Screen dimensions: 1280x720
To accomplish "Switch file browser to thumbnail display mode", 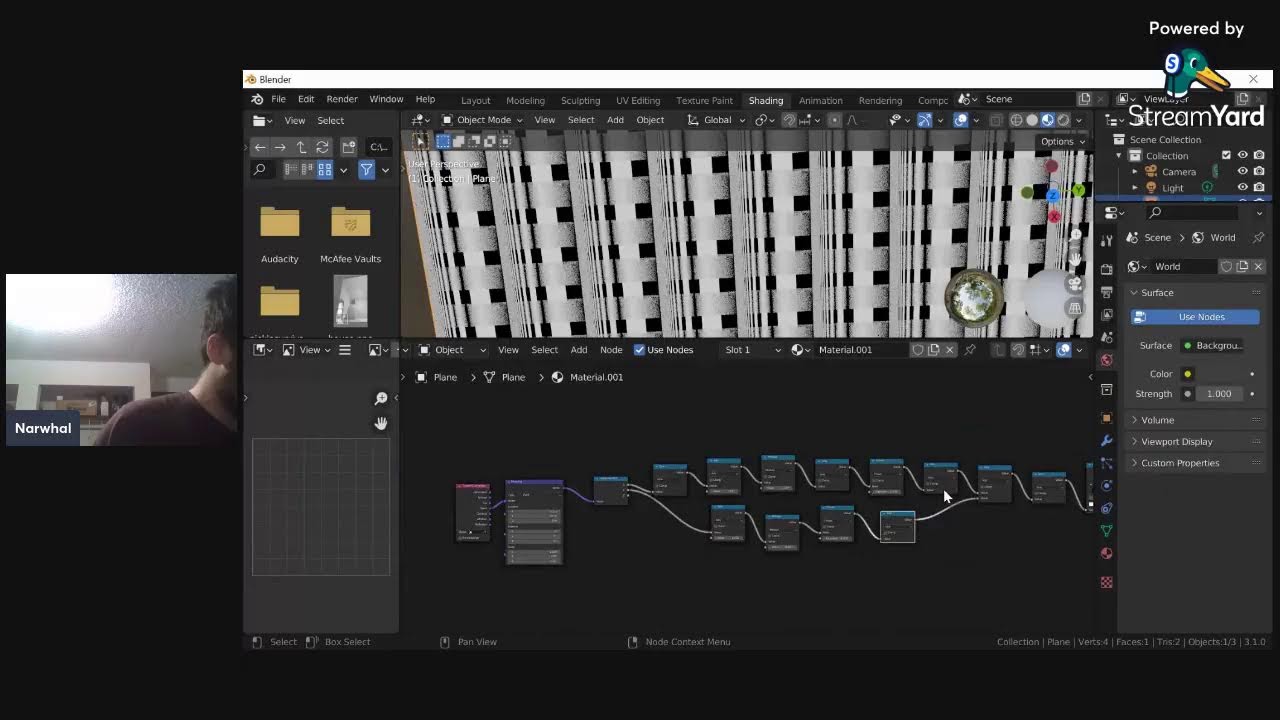I will (x=324, y=170).
